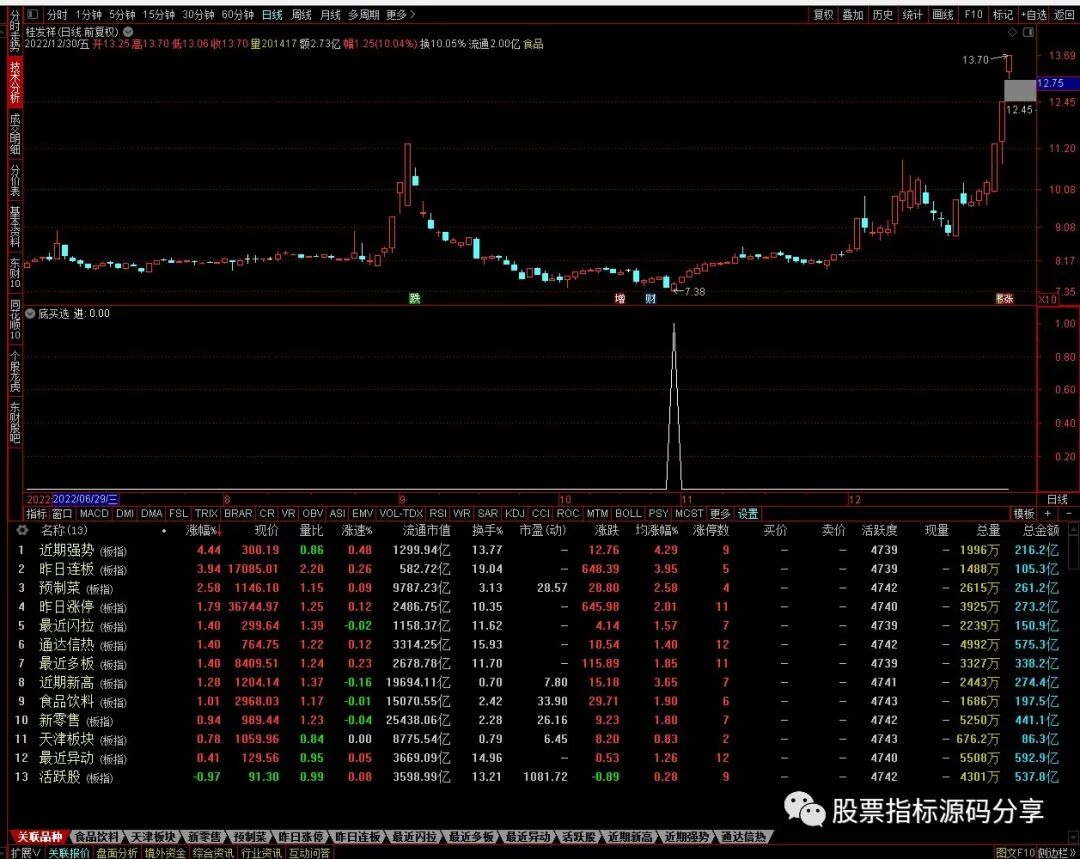1080x859 pixels.
Task: Select the BRAR indicator
Action: (238, 514)
